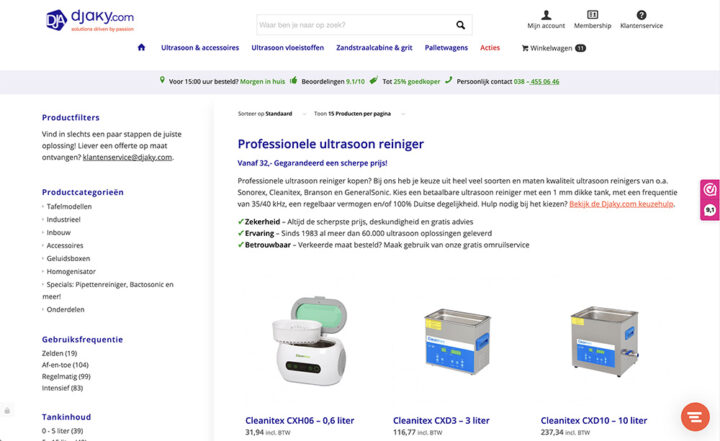The height and width of the screenshot is (441, 720).
Task: Open Cleanitex CXD10 – 10 liter title
Action: pyautogui.click(x=594, y=420)
